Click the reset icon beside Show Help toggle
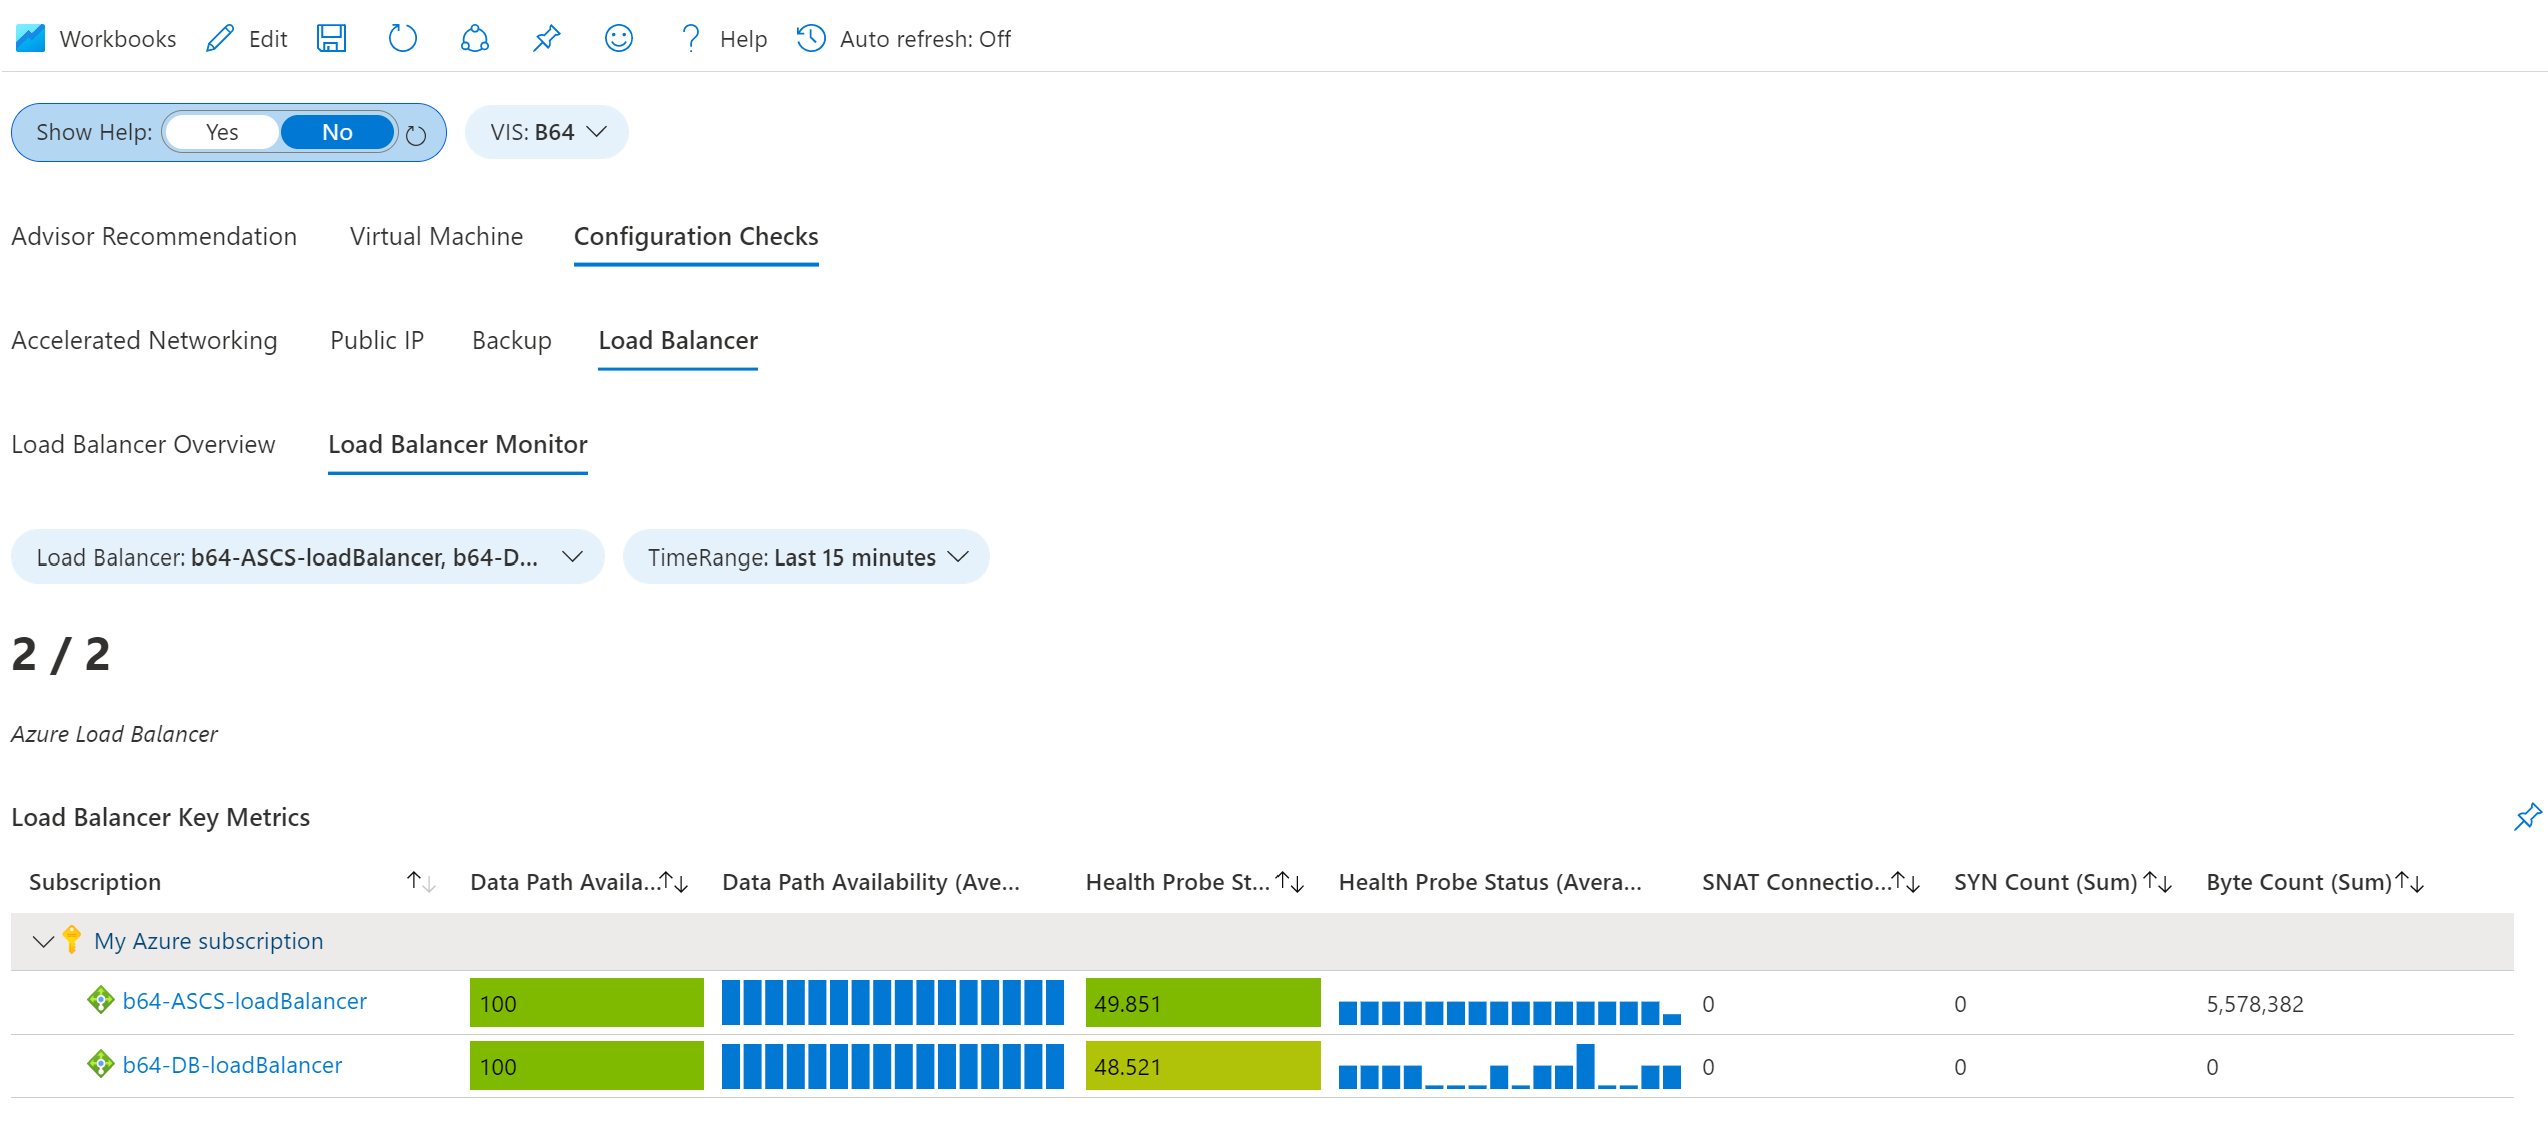Screen dimensions: 2548x1124 [416, 135]
